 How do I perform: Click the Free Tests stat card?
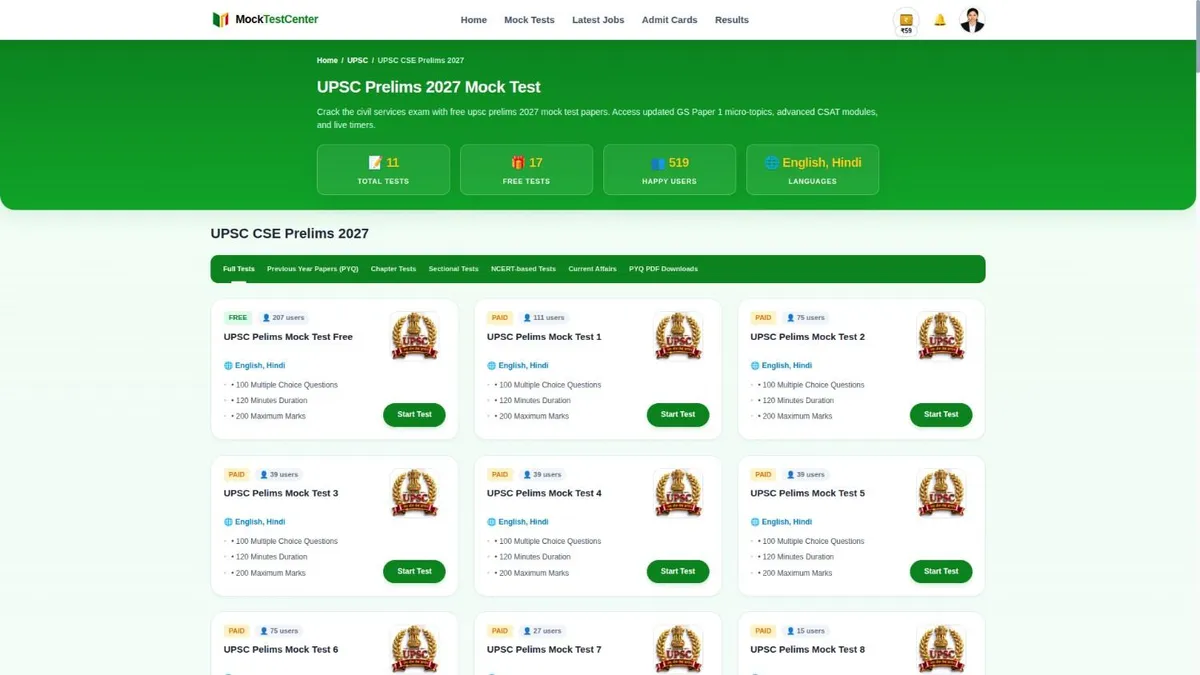pyautogui.click(x=526, y=169)
